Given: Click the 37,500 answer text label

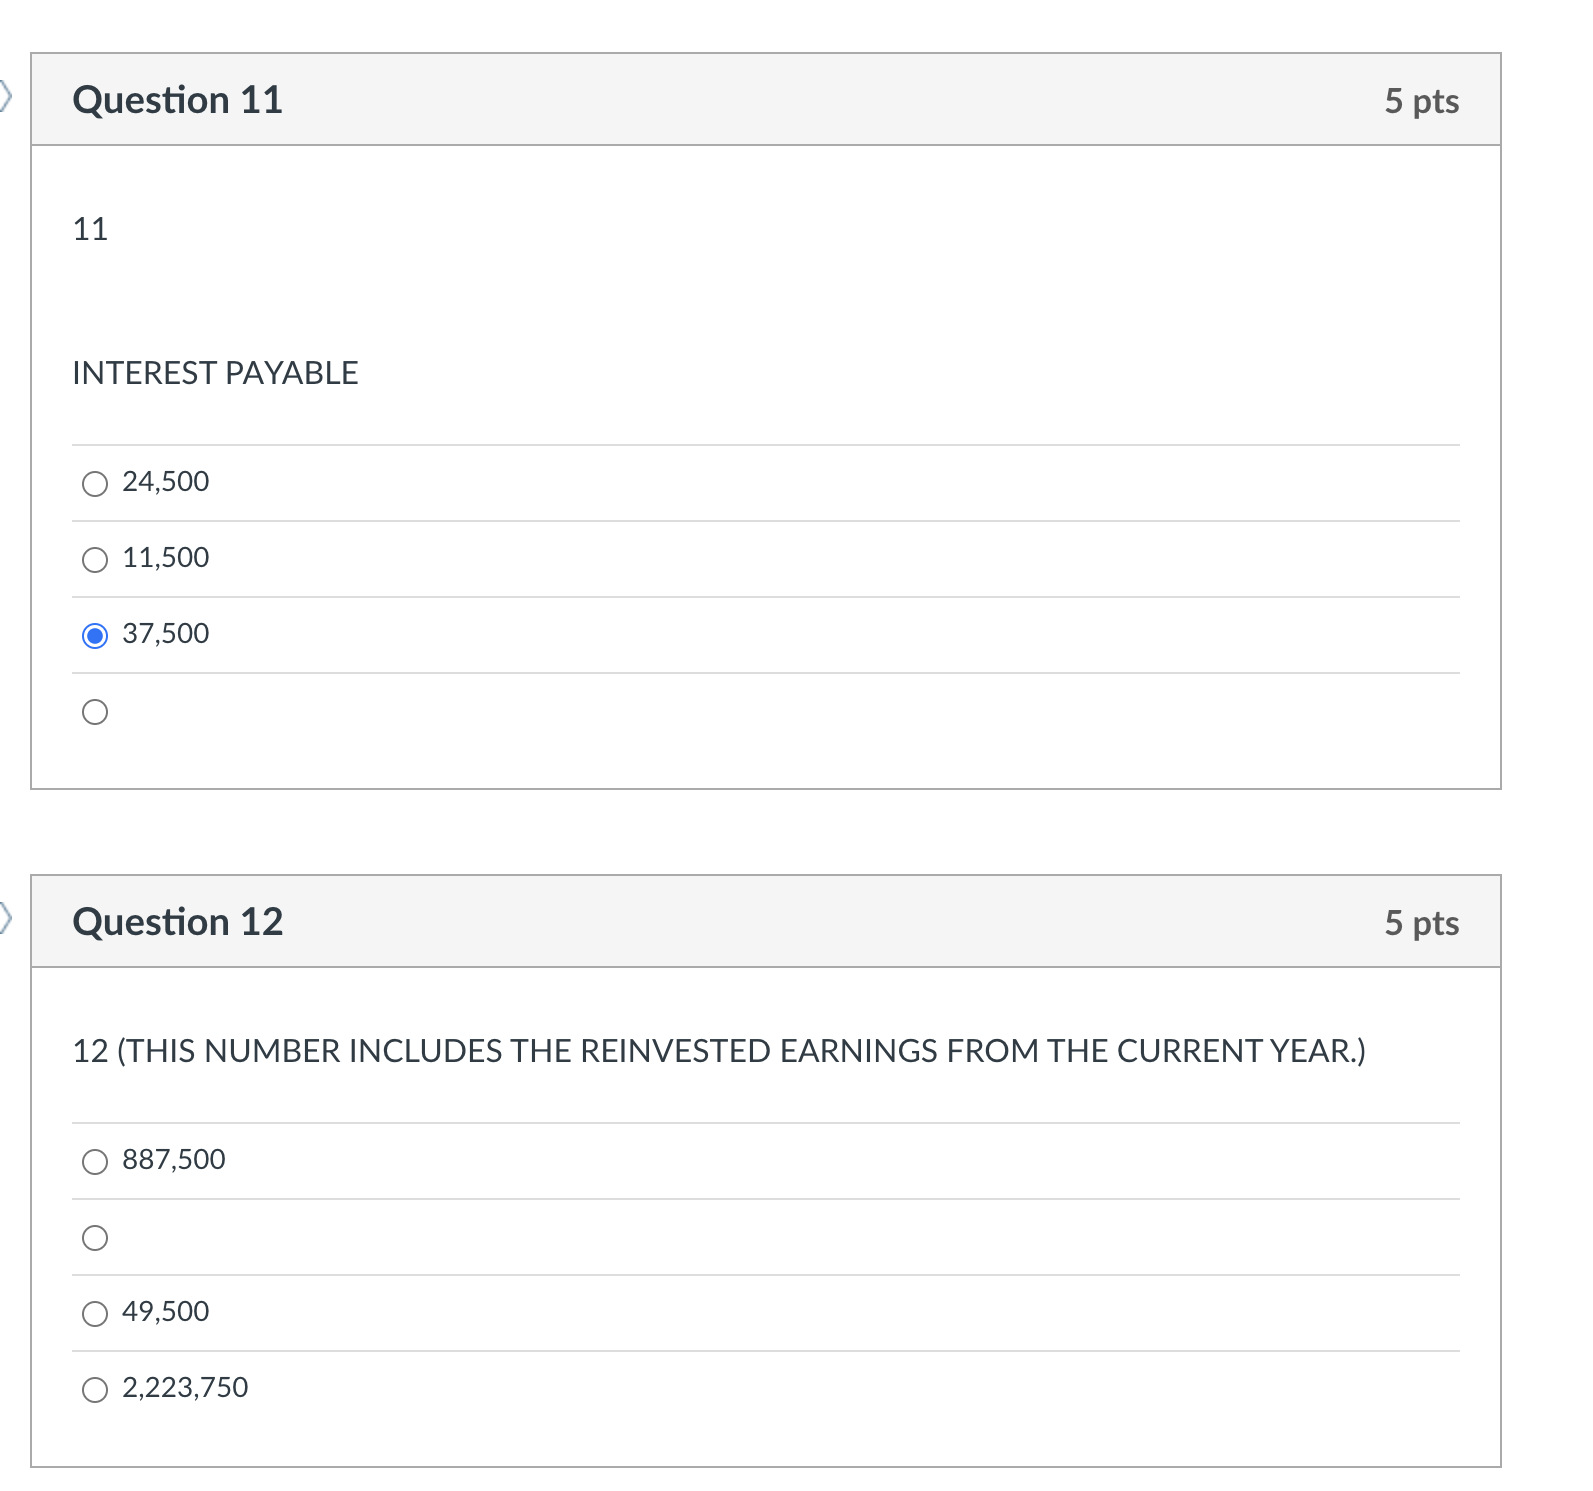Looking at the screenshot, I should click(x=166, y=634).
